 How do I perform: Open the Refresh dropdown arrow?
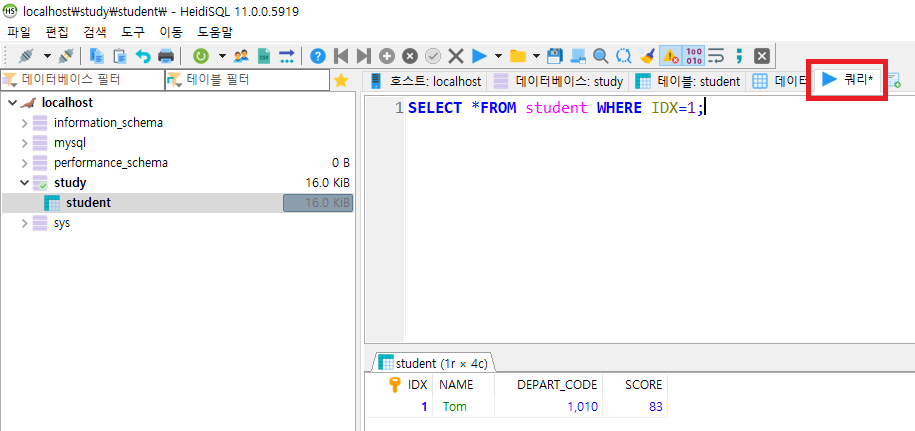pyautogui.click(x=222, y=56)
